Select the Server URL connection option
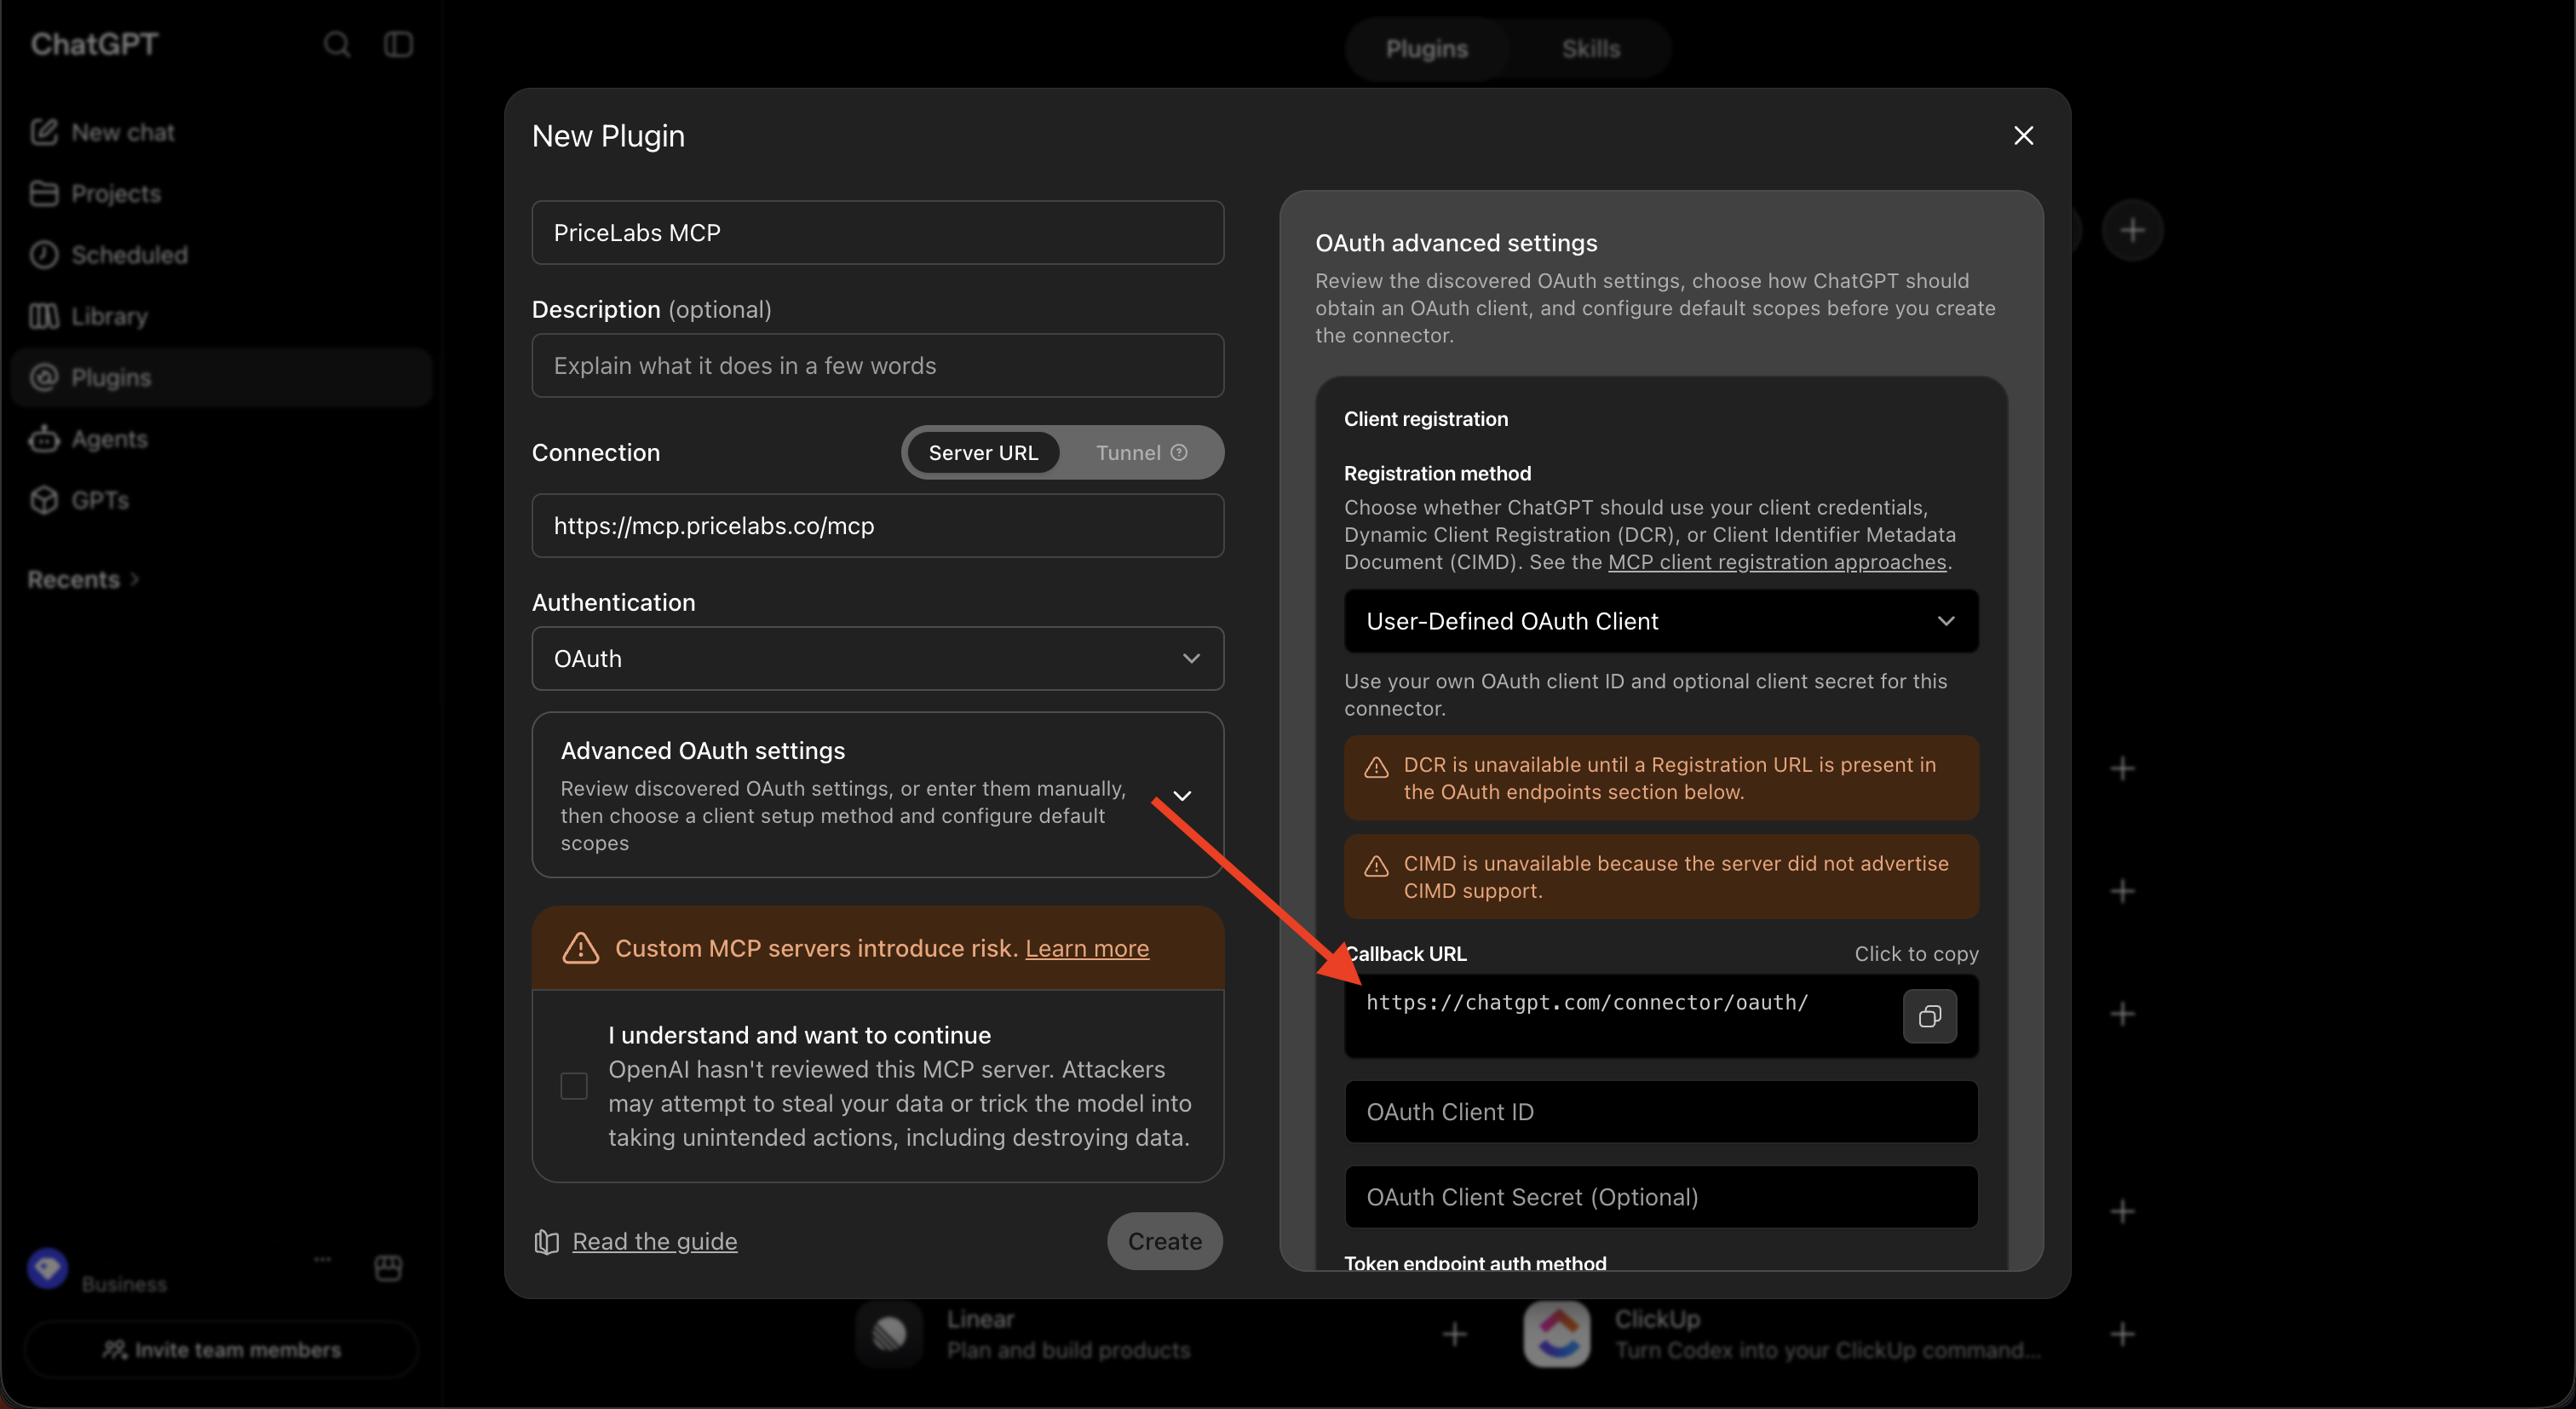 (983, 453)
